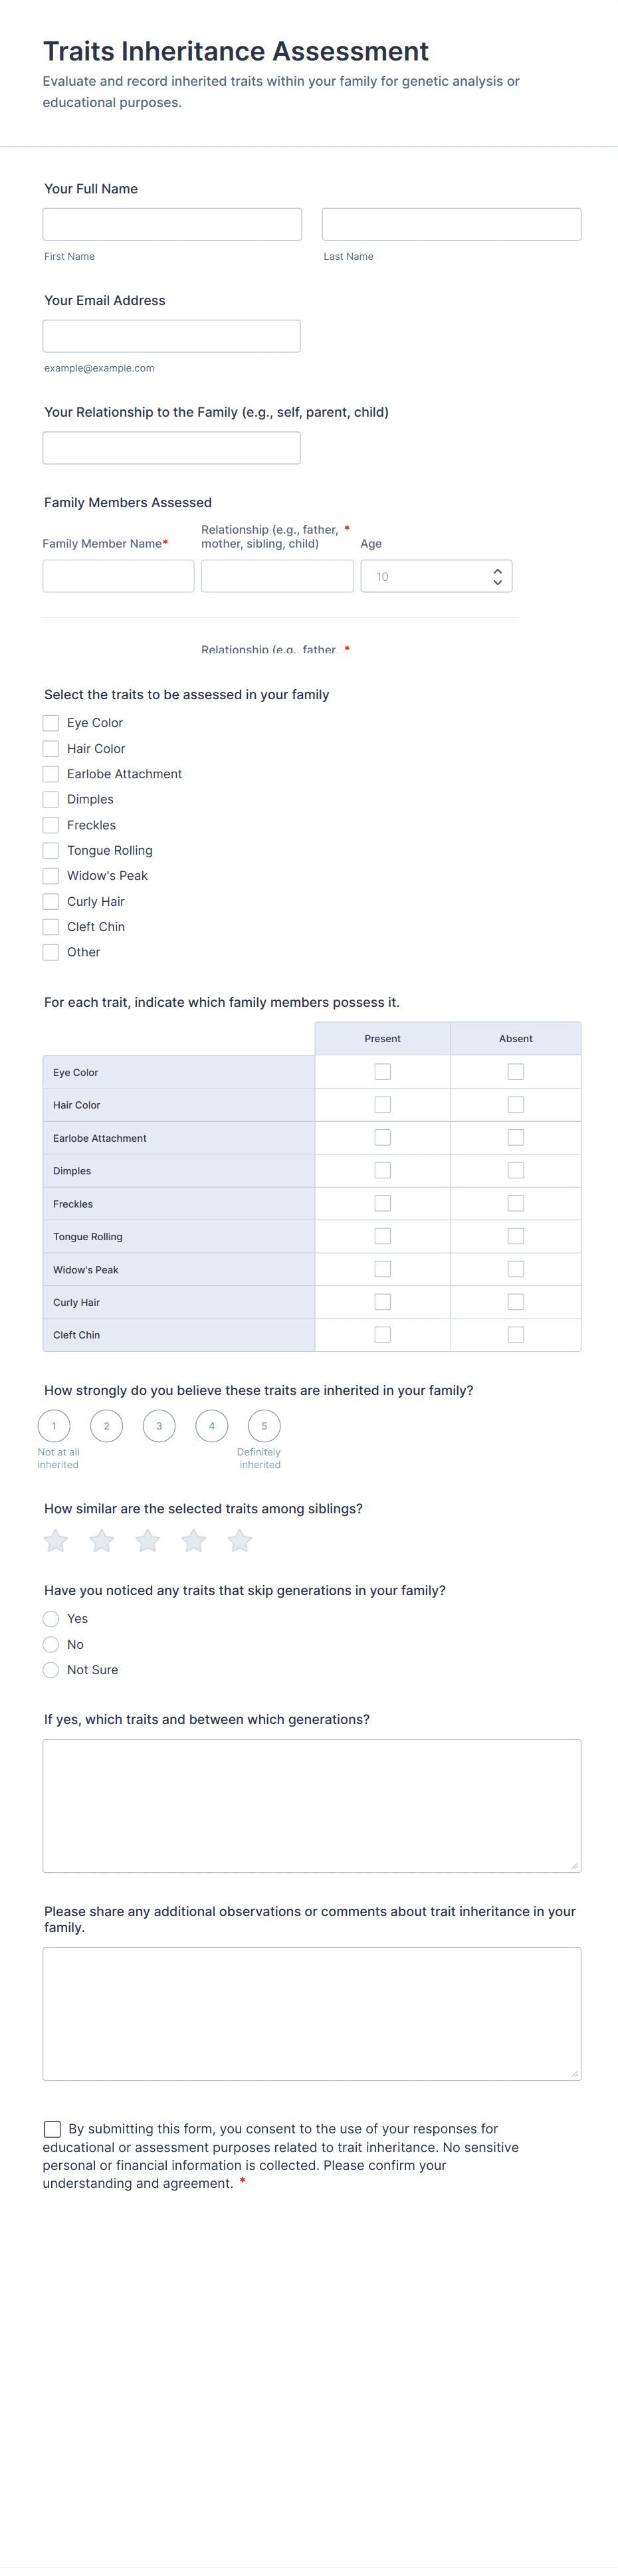Mark Dimples as Absent in the table
Screen dimensions: 618x2576
515,1169
